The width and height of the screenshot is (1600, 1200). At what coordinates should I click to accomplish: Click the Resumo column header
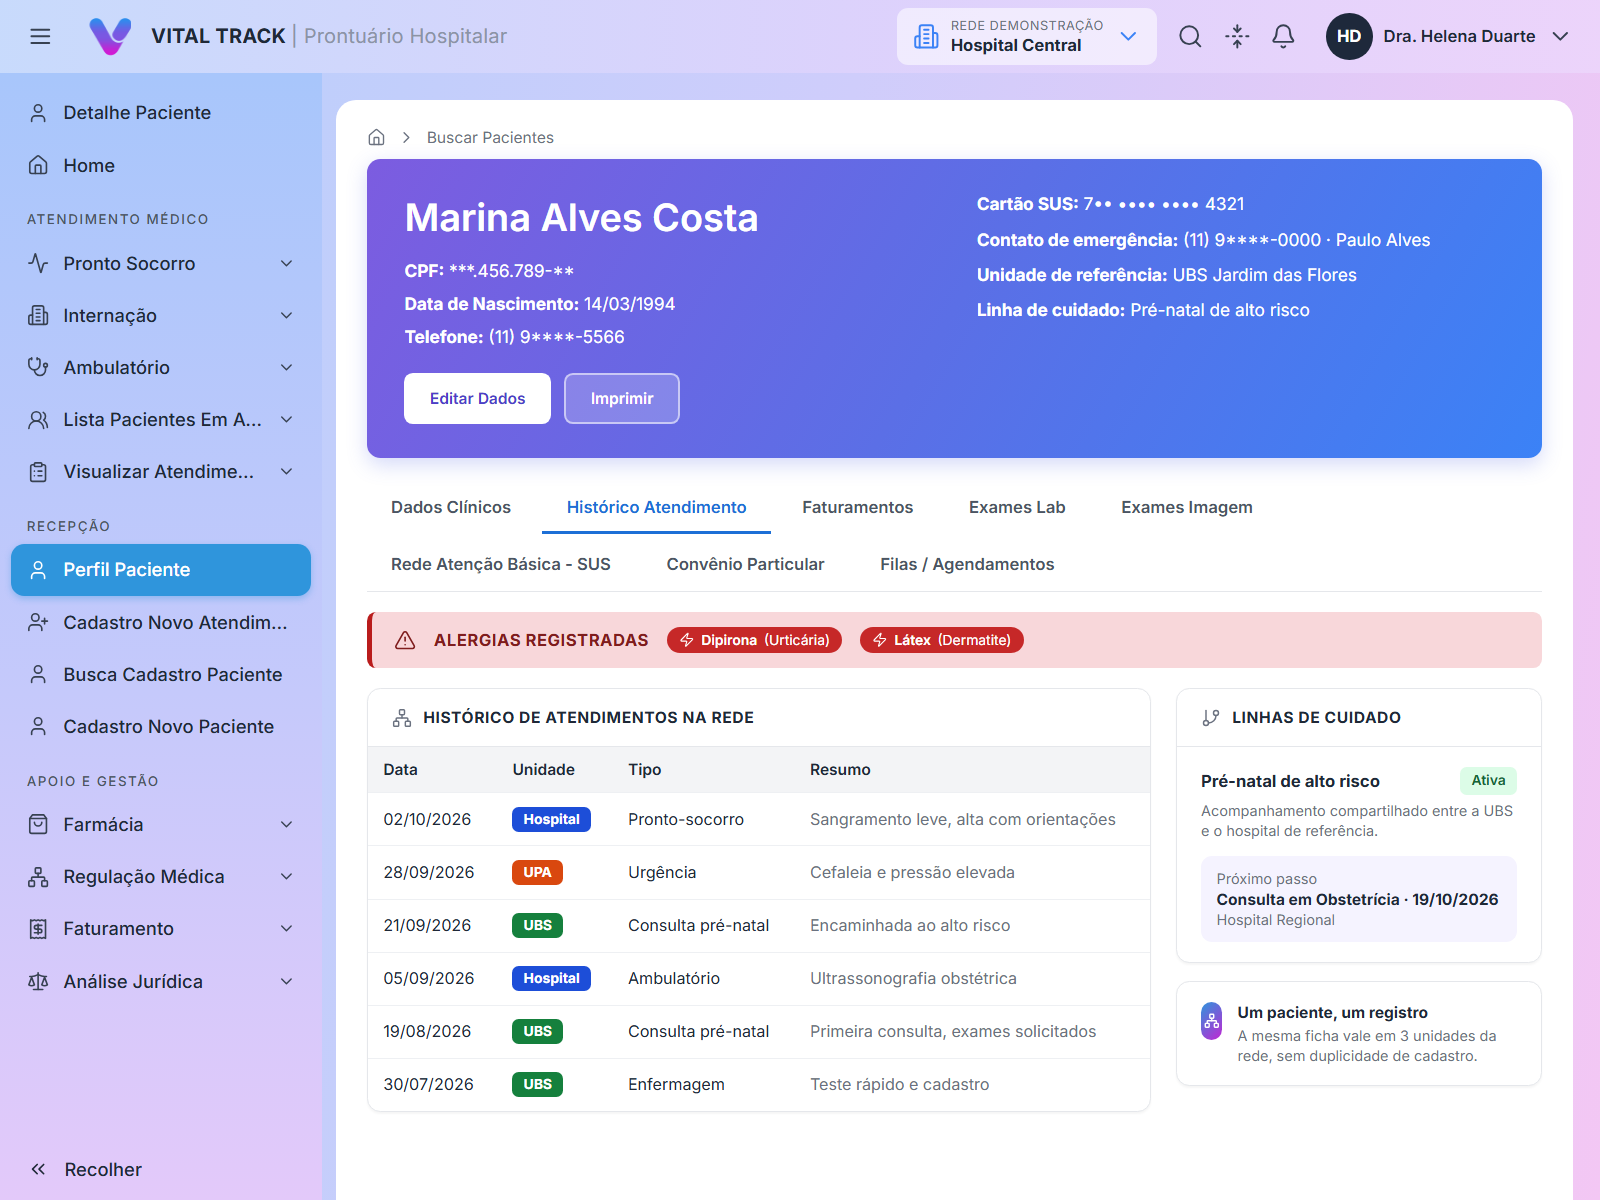pos(840,769)
